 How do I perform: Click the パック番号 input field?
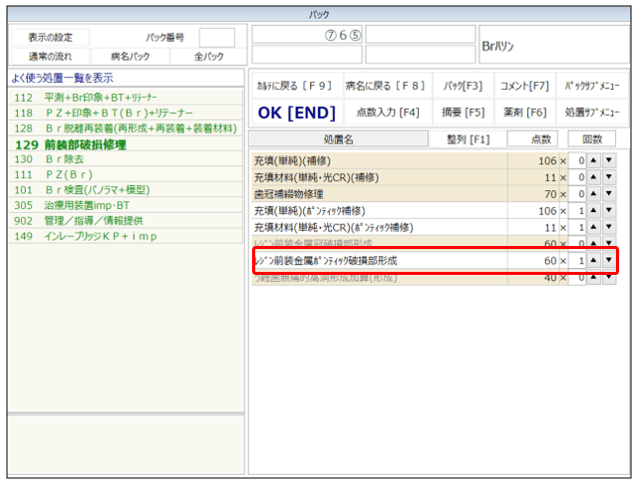pyautogui.click(x=216, y=38)
